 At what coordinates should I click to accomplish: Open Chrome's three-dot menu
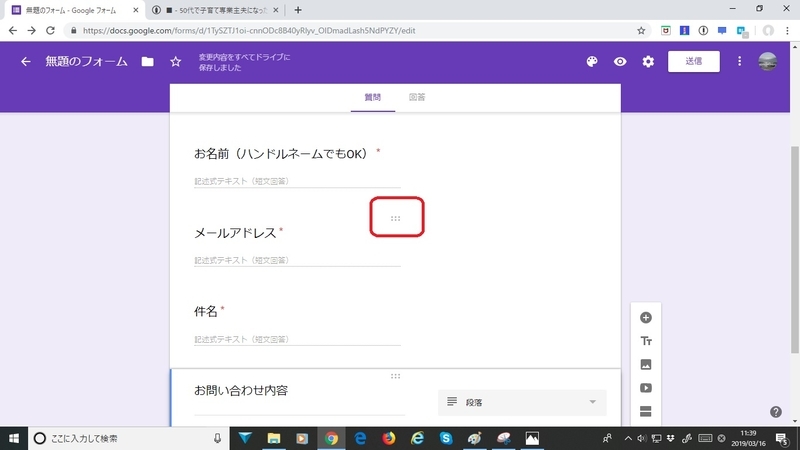pos(787,31)
